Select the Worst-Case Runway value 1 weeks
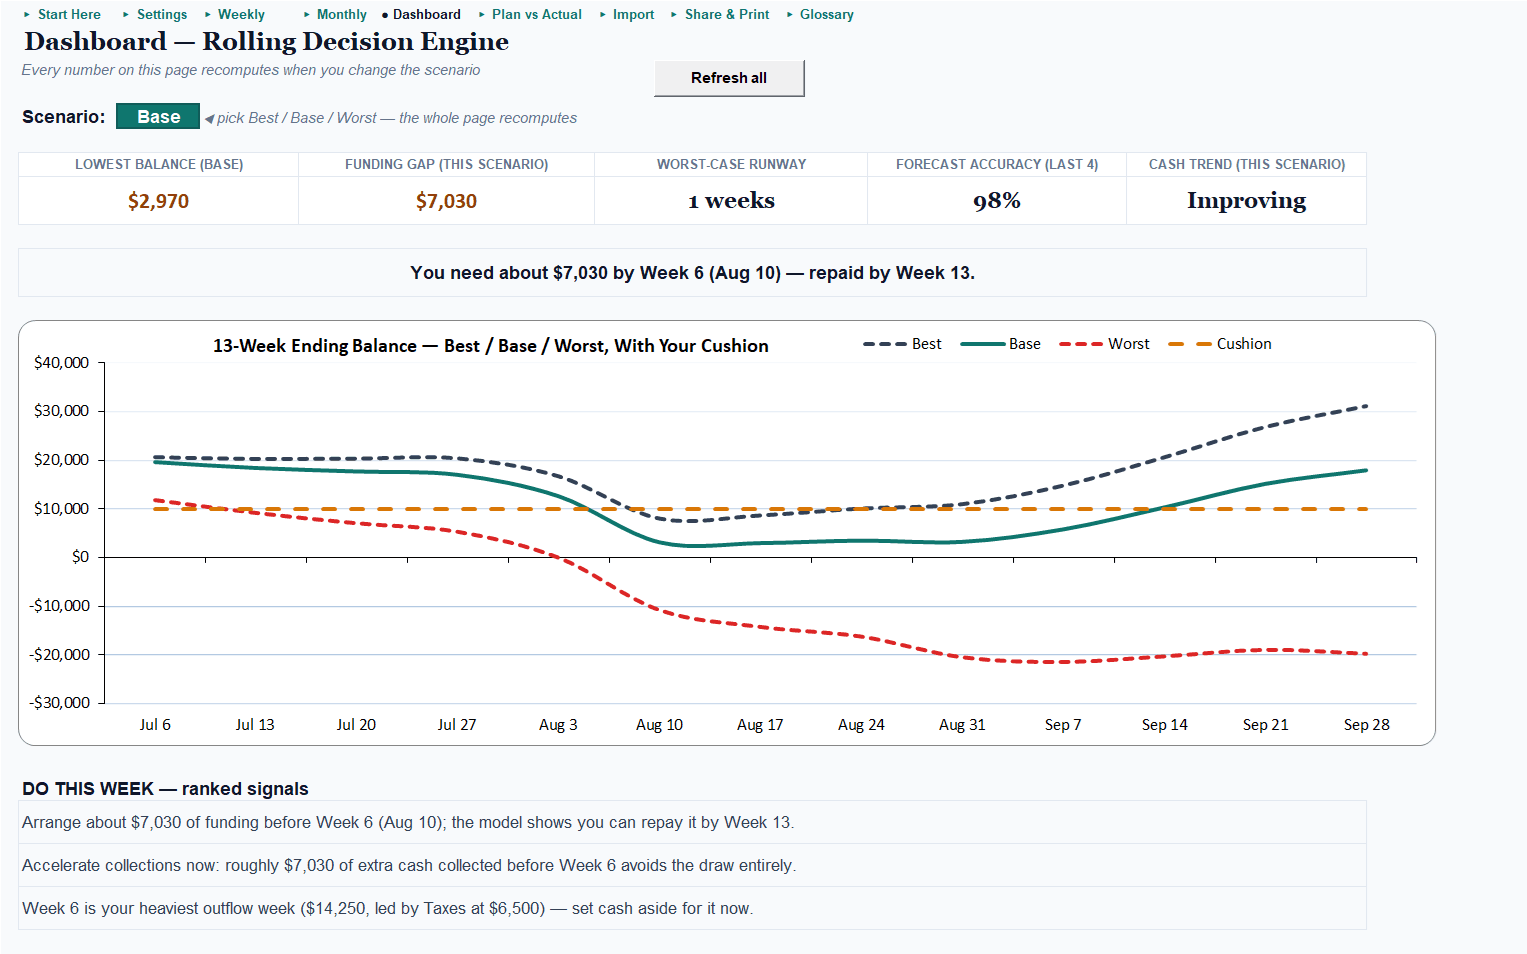Viewport: 1527px width, 954px height. coord(731,201)
